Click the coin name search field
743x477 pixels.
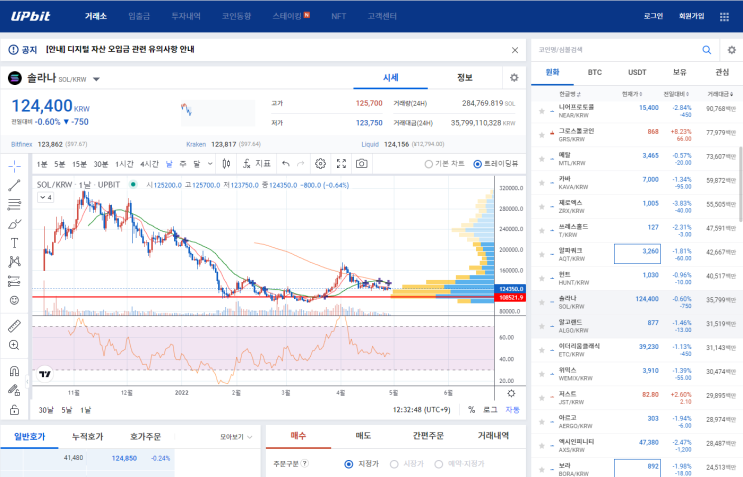616,50
